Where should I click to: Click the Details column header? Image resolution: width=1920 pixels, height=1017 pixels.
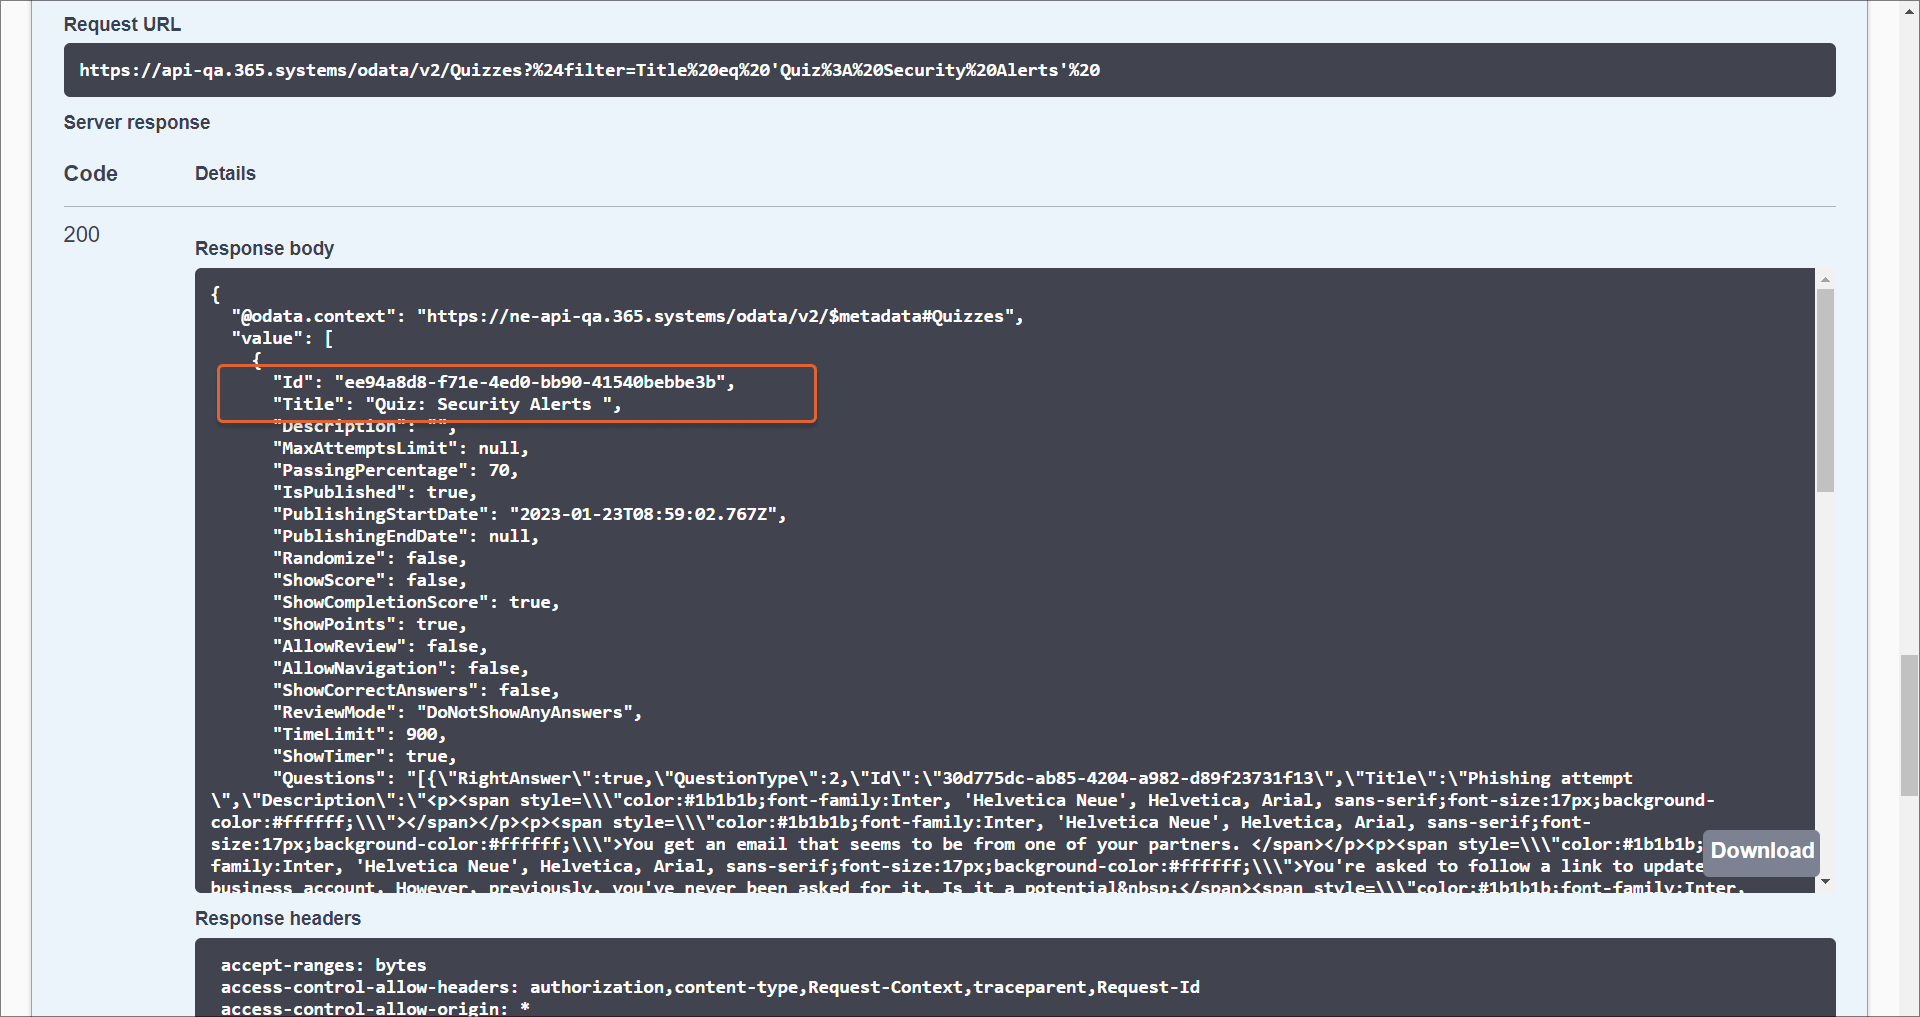tap(225, 174)
